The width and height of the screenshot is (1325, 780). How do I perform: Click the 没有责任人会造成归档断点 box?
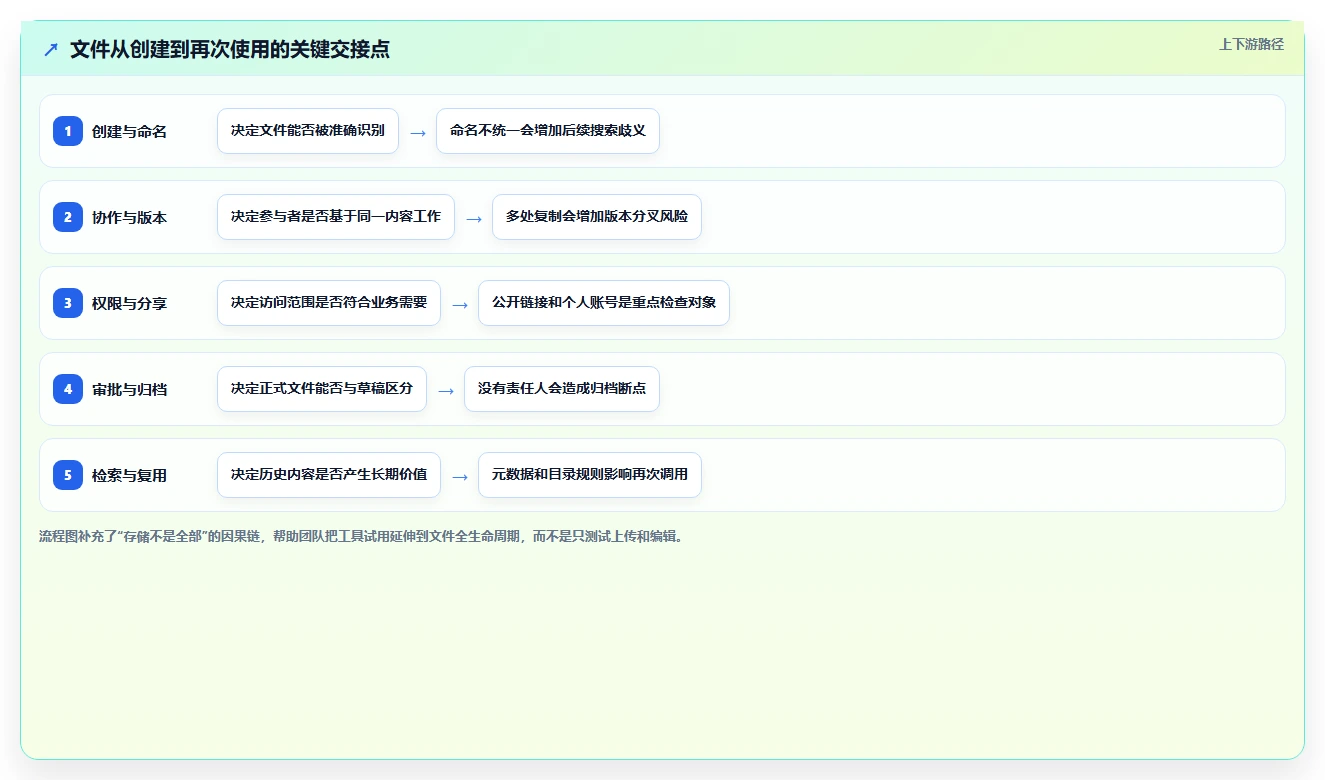click(562, 389)
